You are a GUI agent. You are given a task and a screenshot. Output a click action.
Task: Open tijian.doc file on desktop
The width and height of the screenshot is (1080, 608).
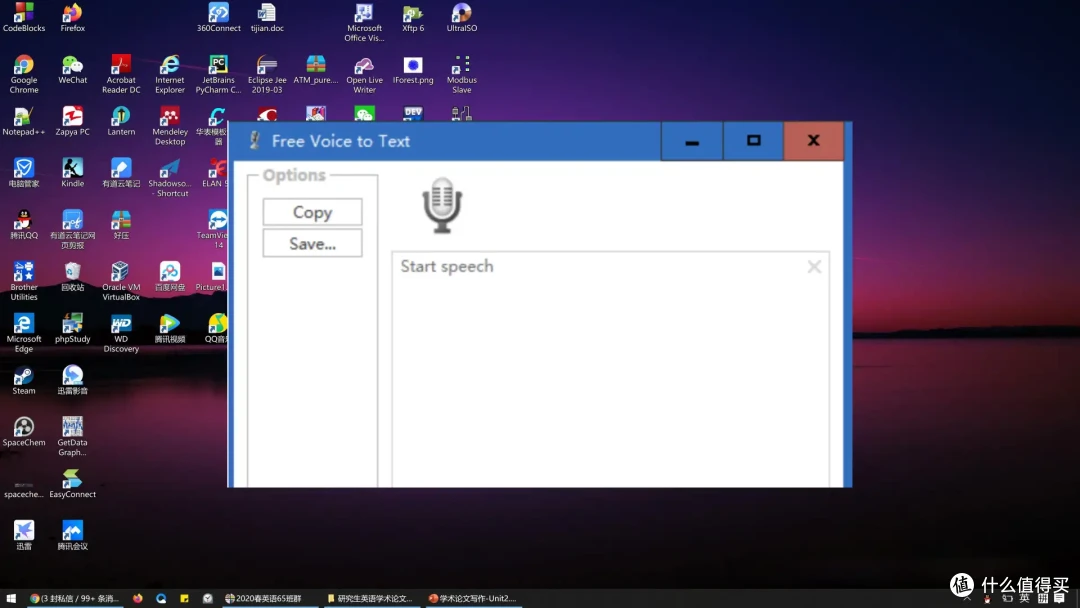coord(267,17)
